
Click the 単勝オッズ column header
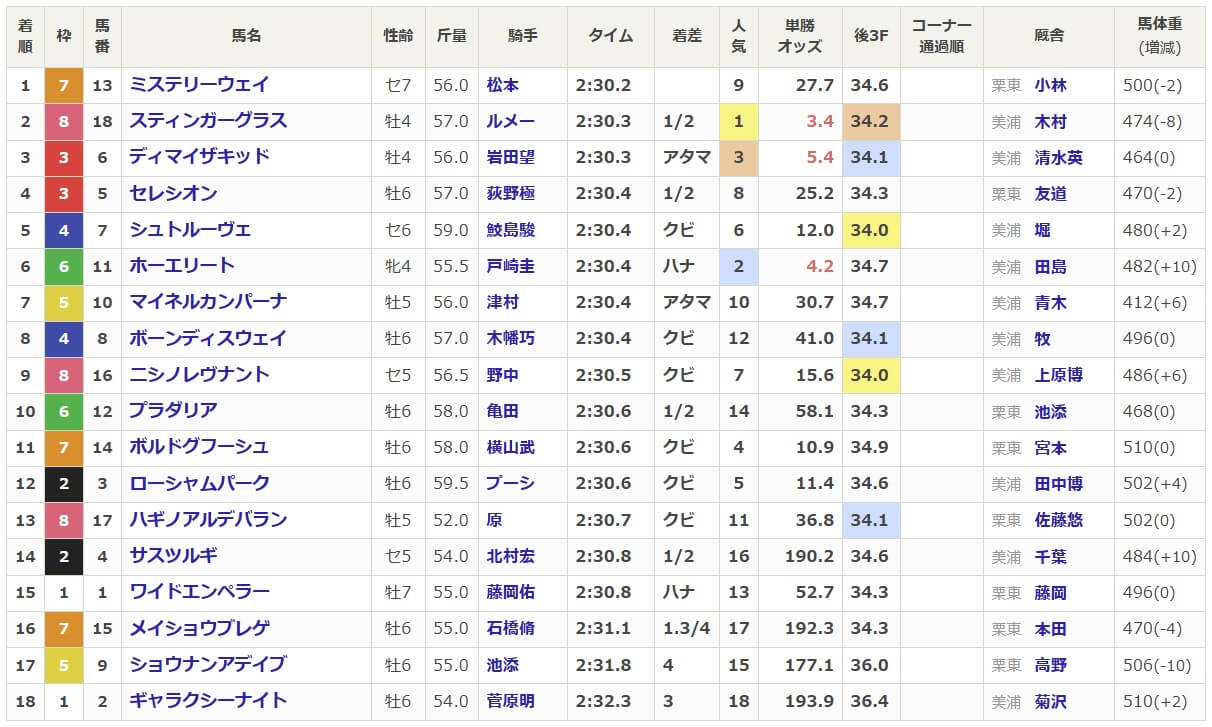[800, 35]
